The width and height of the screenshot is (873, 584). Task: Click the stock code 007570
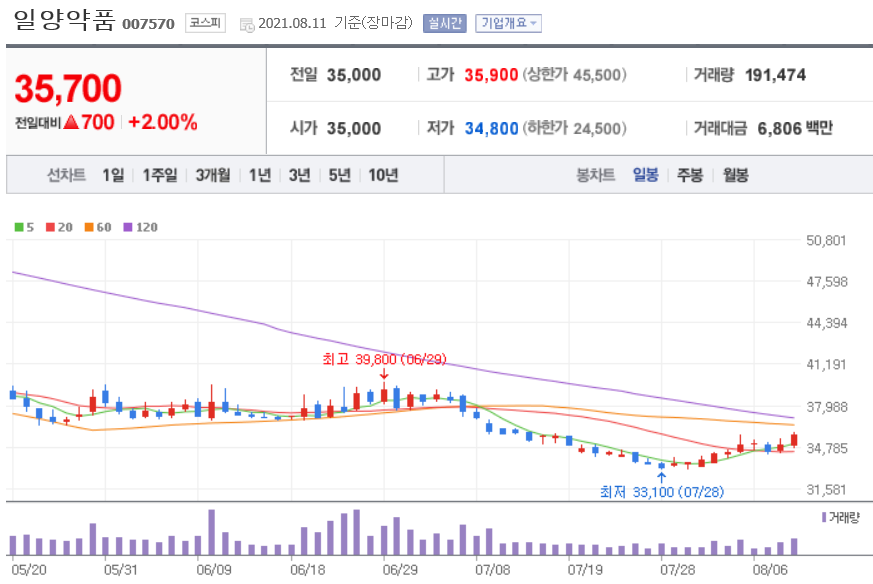click(148, 24)
